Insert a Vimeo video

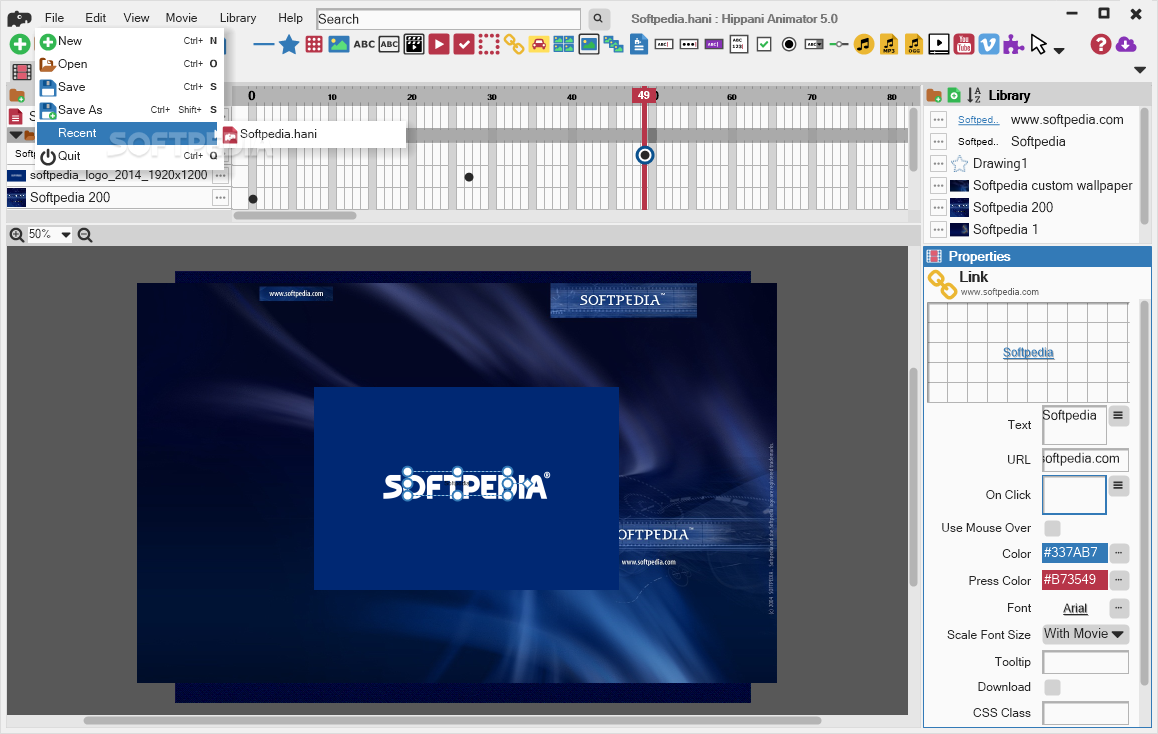(x=988, y=44)
